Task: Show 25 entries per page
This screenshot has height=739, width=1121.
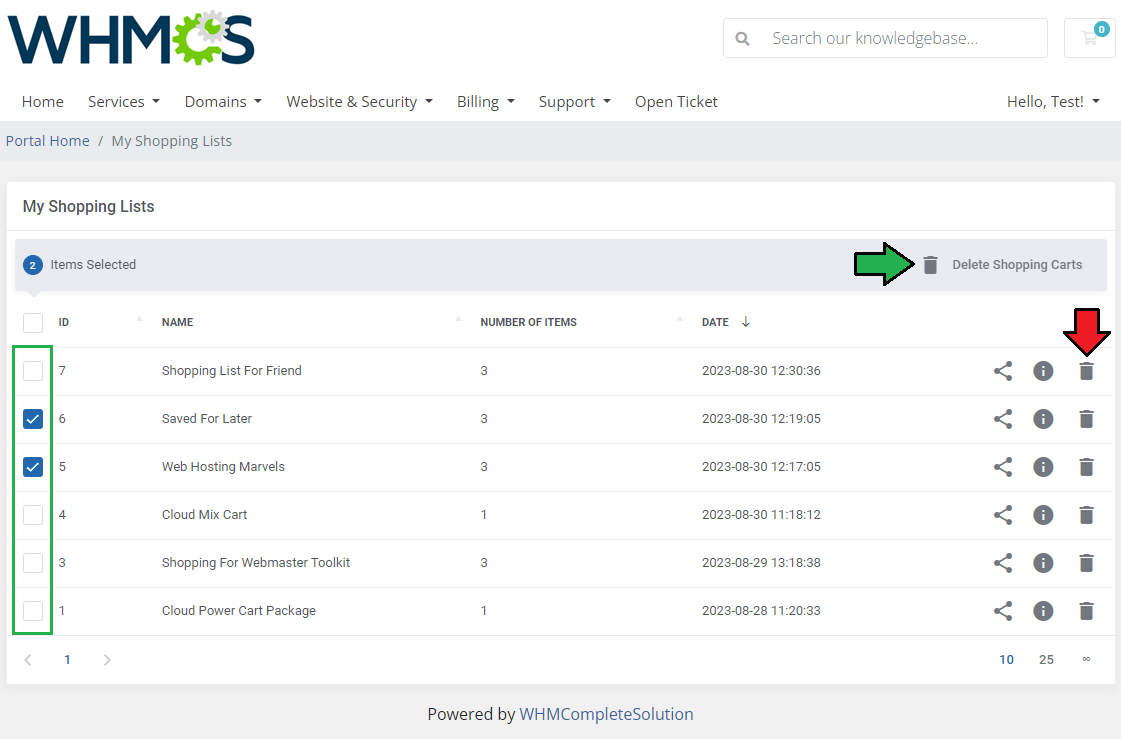Action: pyautogui.click(x=1046, y=660)
